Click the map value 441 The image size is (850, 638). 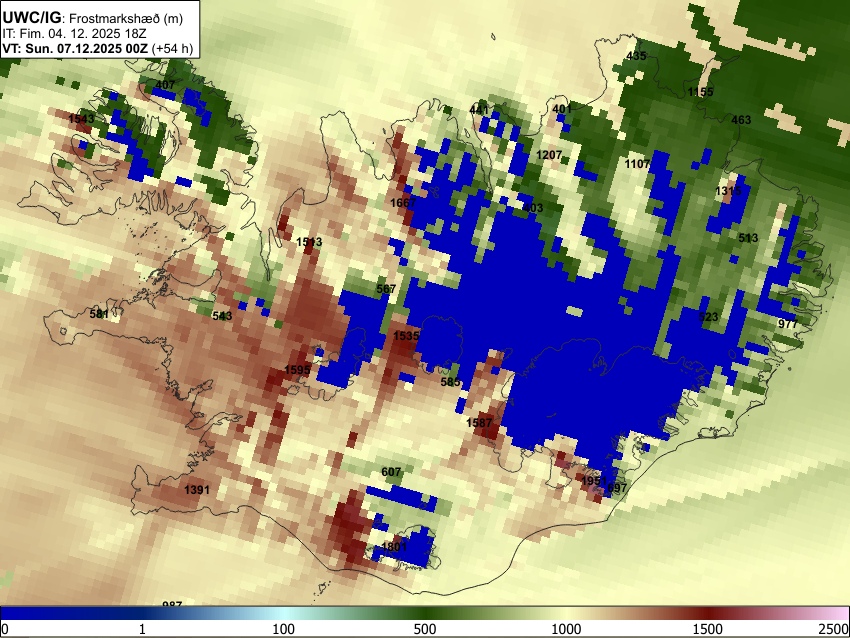click(479, 110)
